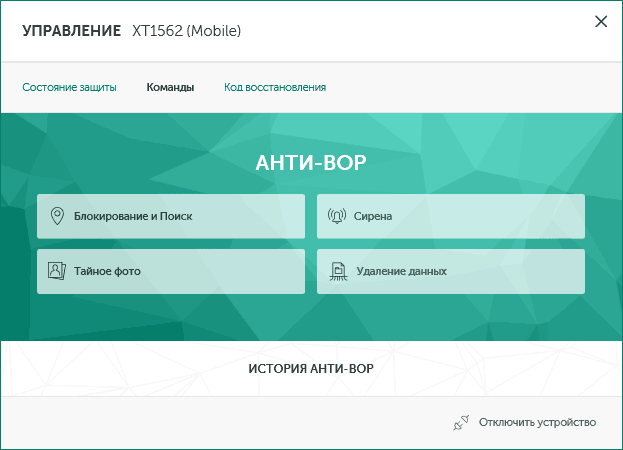Image resolution: width=623 pixels, height=450 pixels.
Task: Open ИСТОРИЯ АНТИ-ВОР history section
Action: (311, 369)
